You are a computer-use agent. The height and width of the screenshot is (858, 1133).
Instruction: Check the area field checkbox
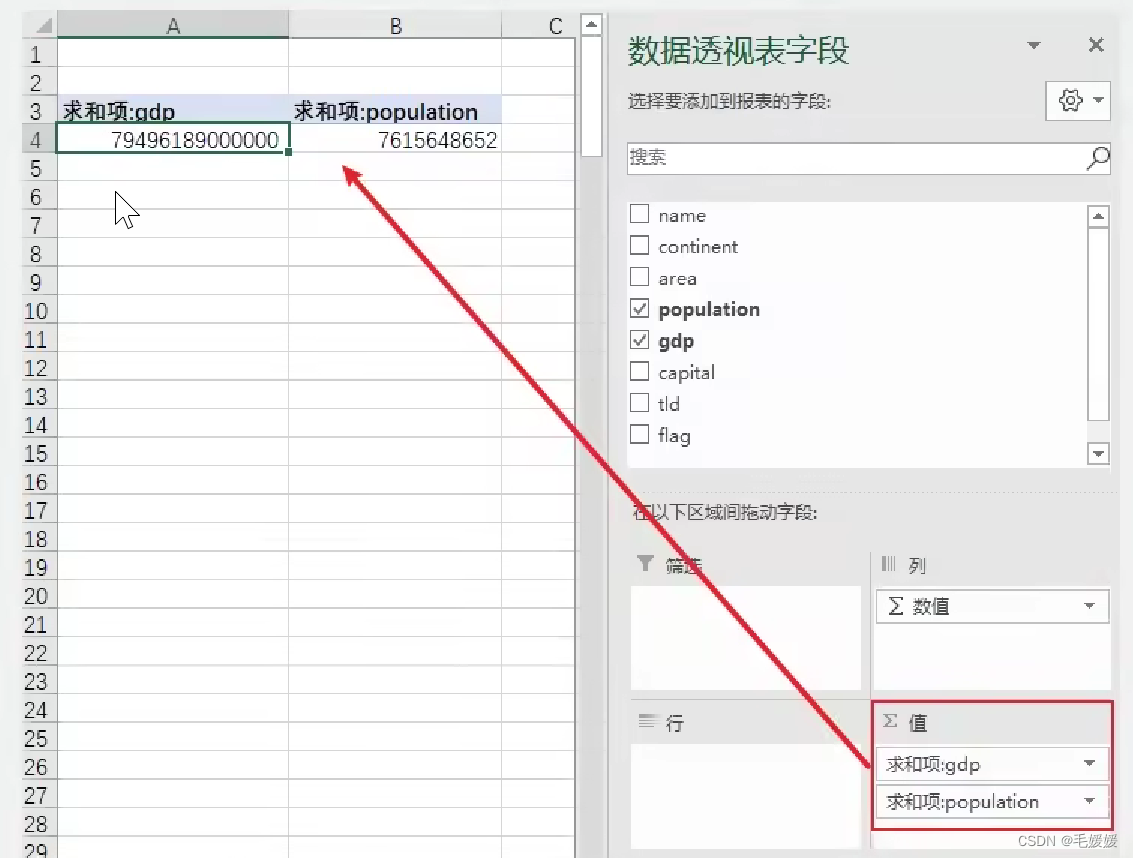[639, 277]
